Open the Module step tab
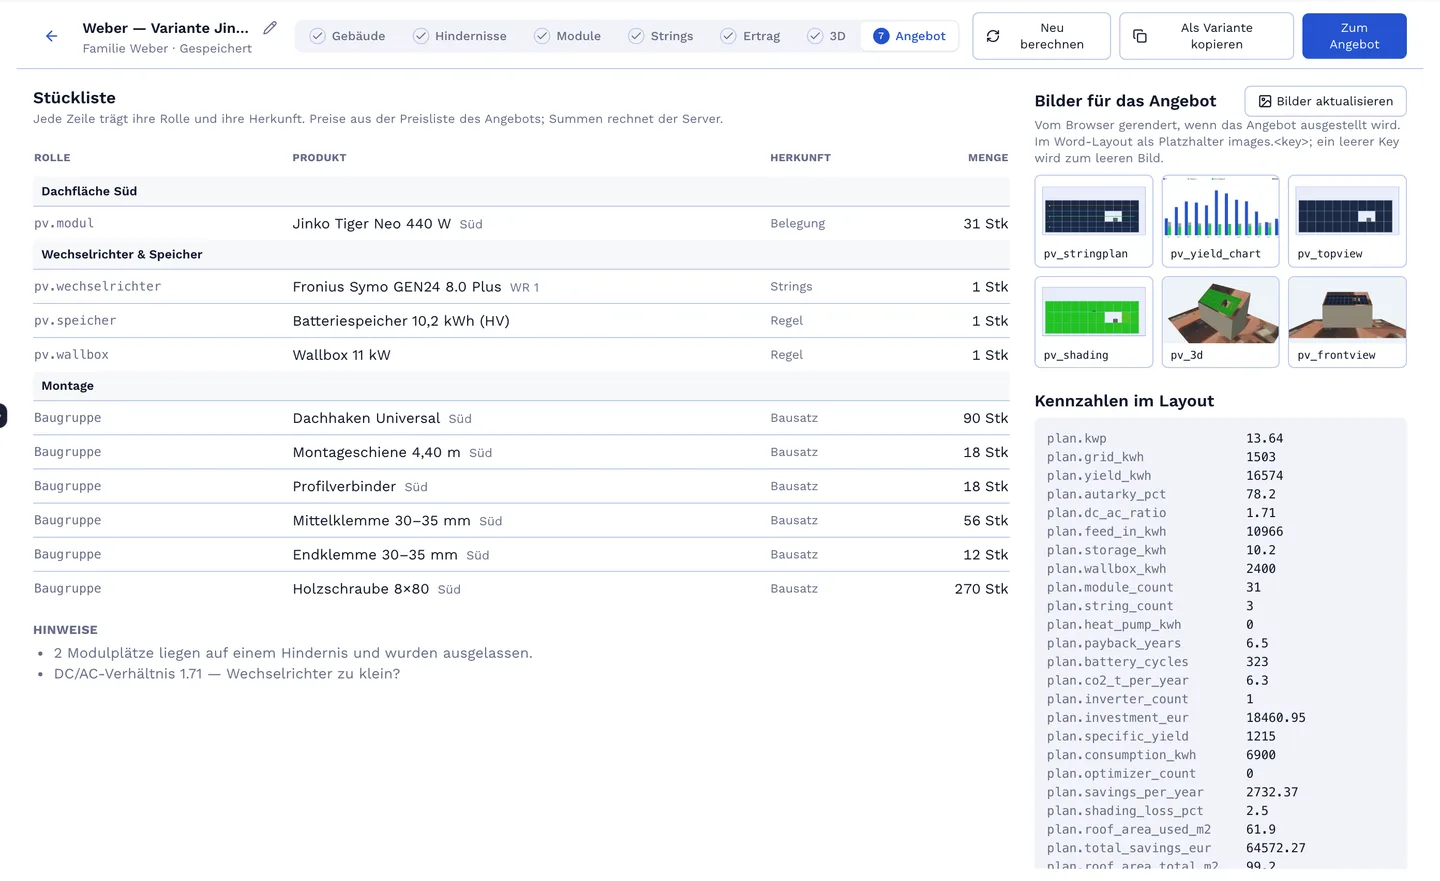 coord(568,36)
